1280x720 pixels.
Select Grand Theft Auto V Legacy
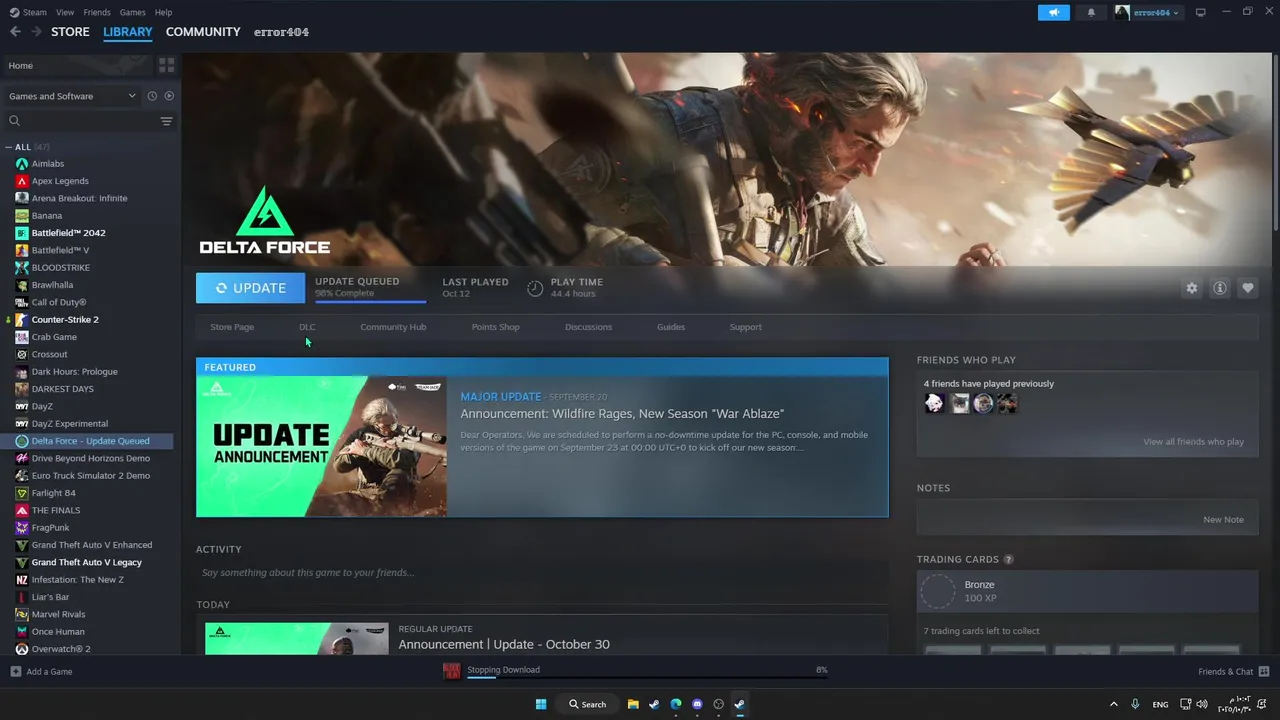pos(86,562)
